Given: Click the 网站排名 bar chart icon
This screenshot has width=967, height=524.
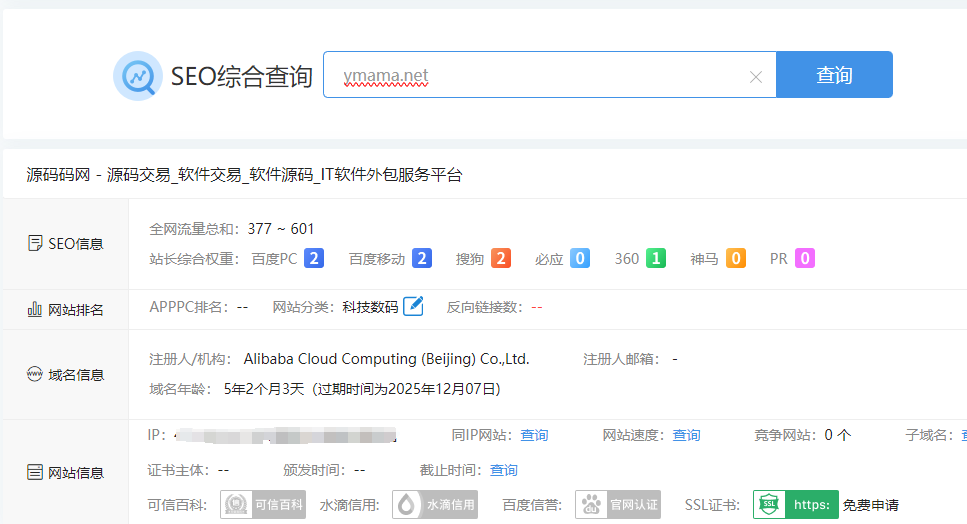Looking at the screenshot, I should (x=35, y=309).
